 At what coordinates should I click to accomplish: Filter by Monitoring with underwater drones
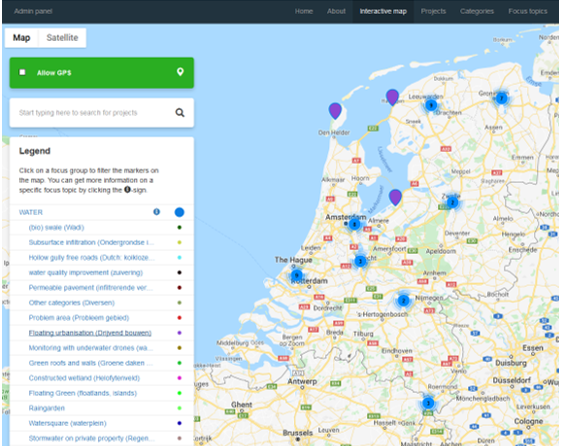click(91, 348)
